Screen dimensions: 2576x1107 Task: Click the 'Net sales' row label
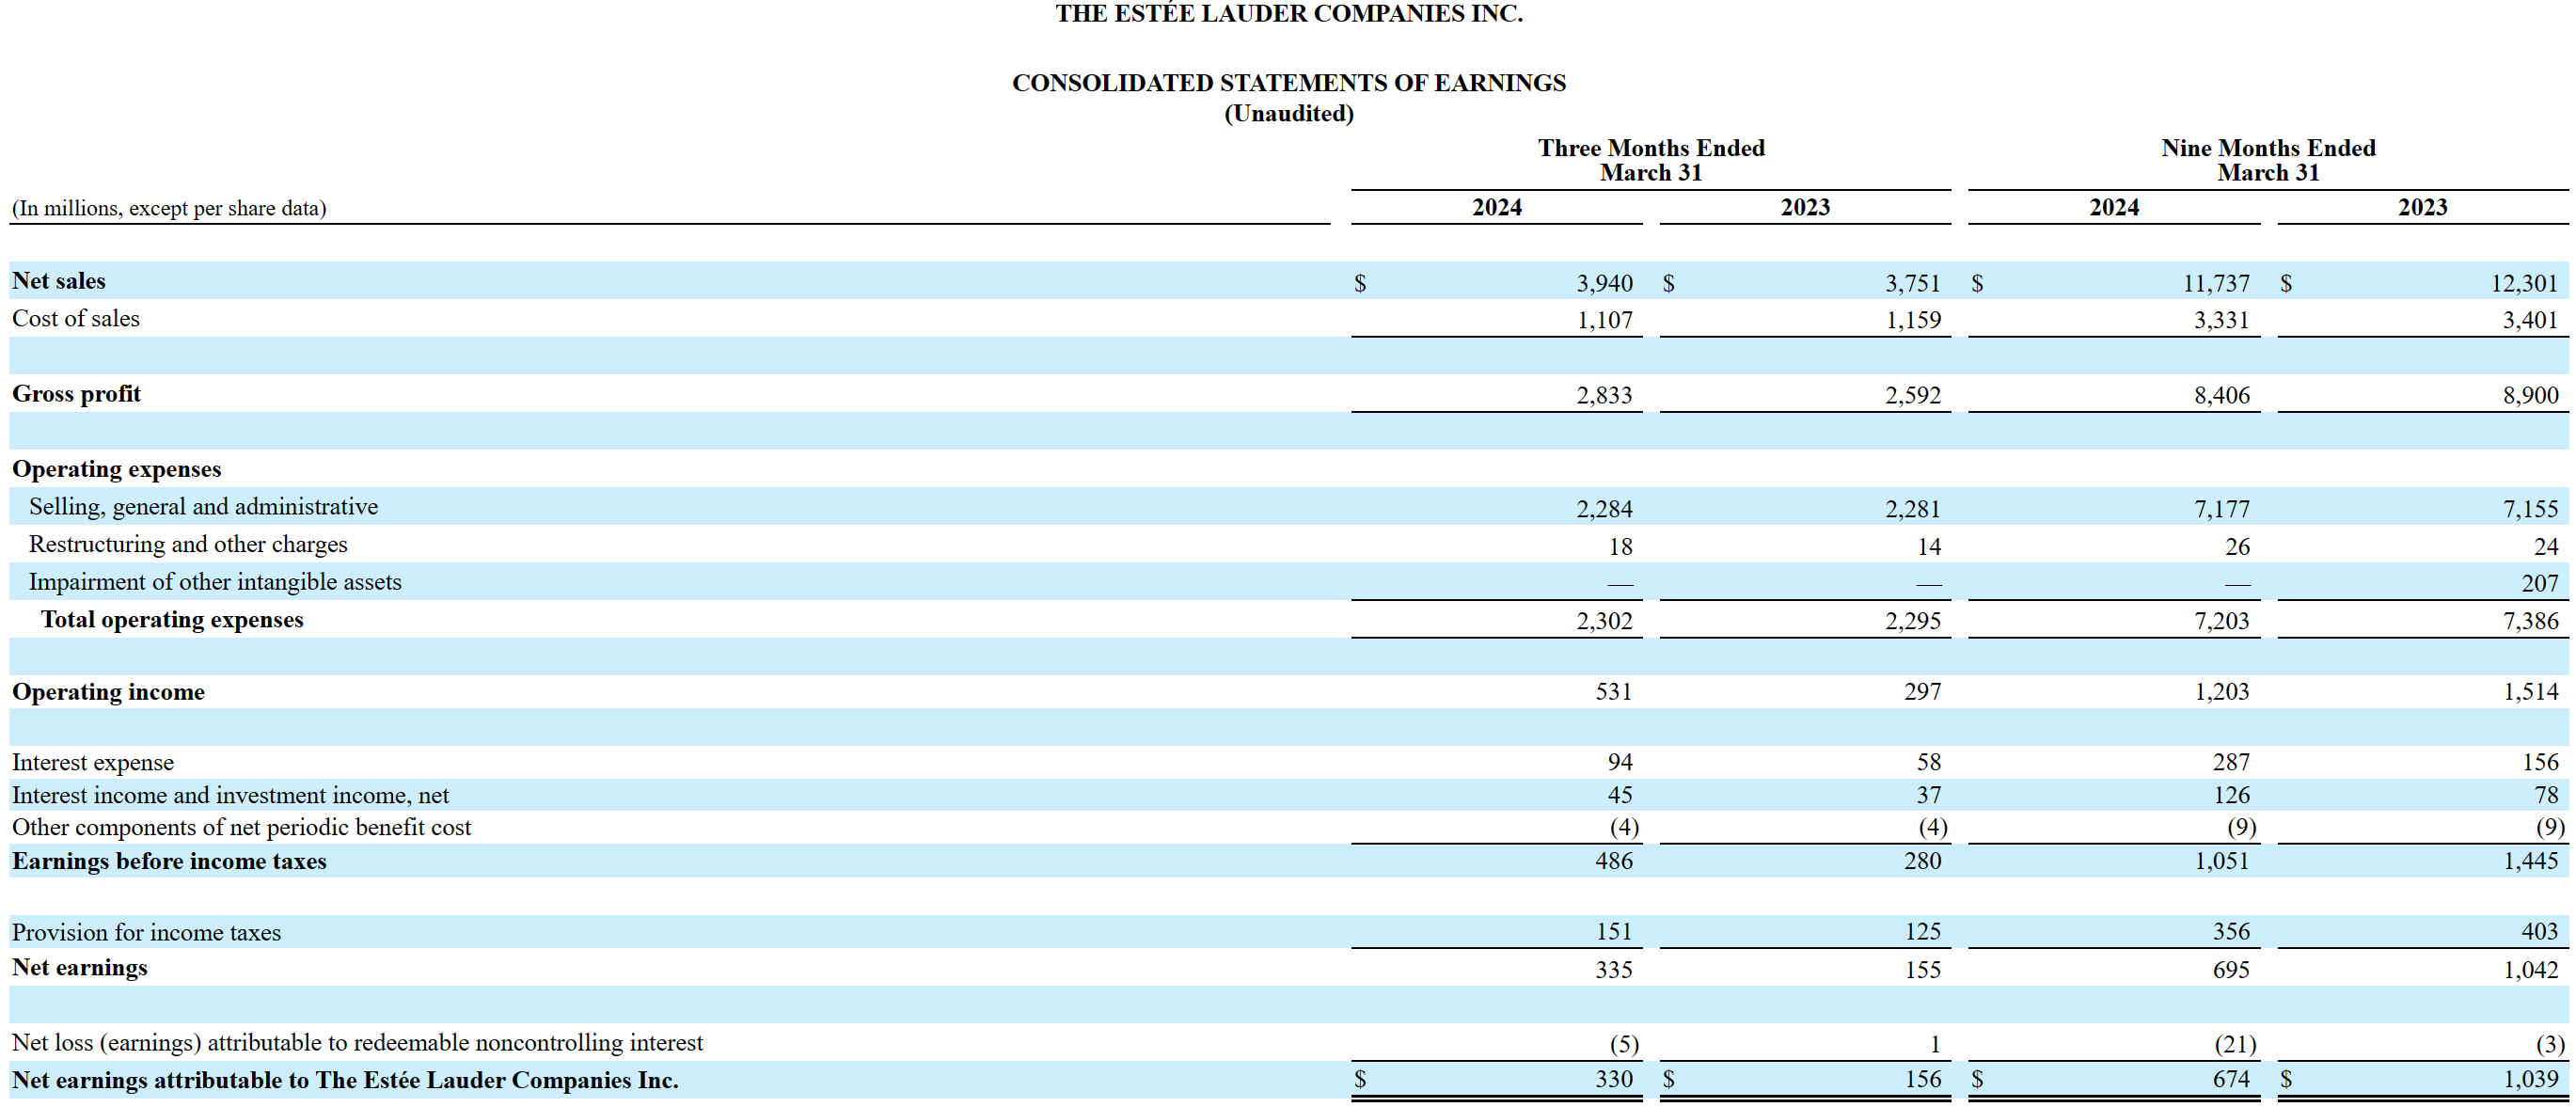(x=59, y=281)
